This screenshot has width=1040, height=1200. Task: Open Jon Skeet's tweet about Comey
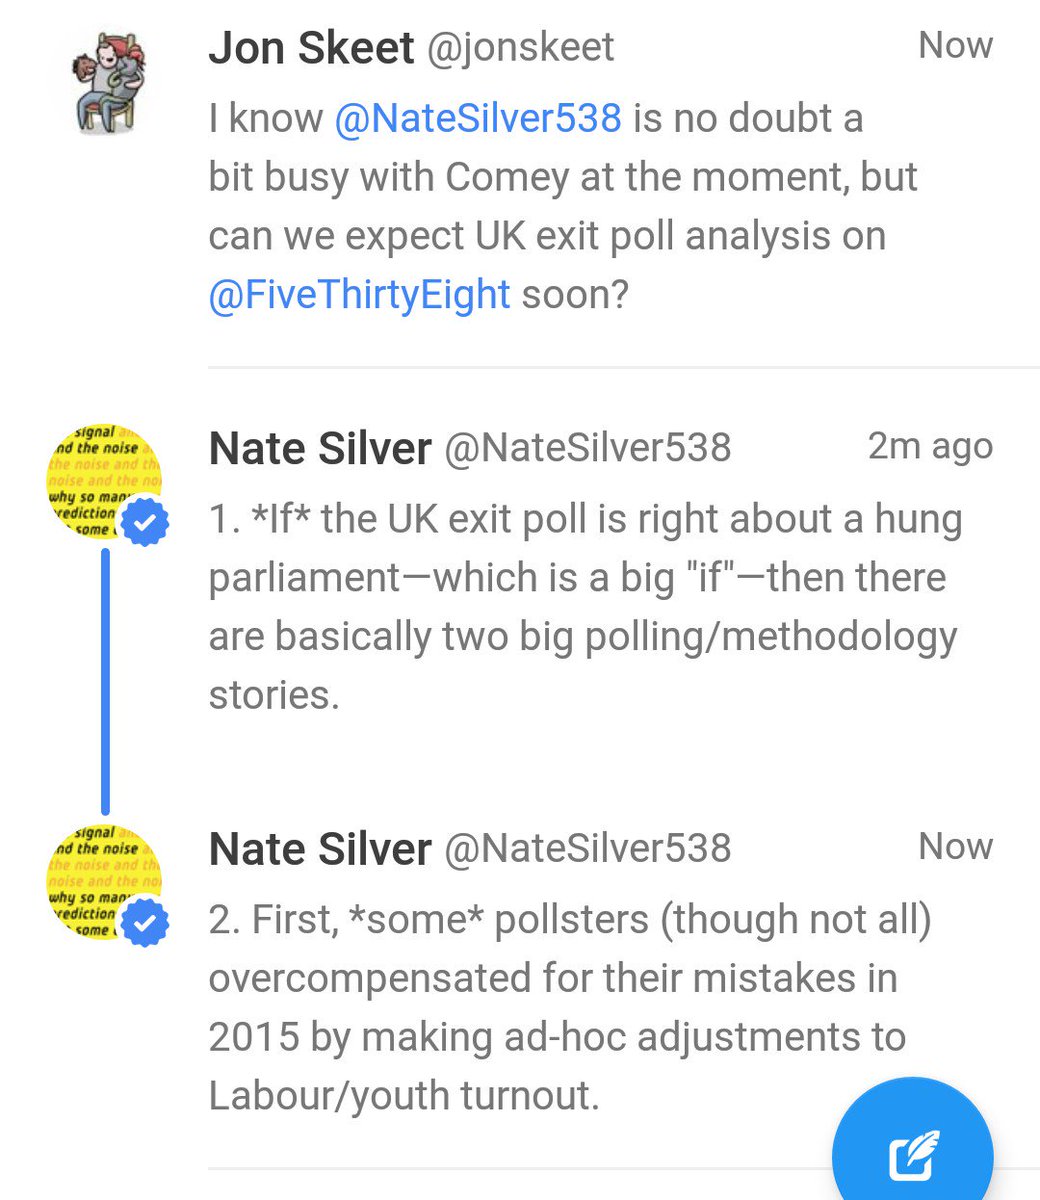[x=563, y=207]
